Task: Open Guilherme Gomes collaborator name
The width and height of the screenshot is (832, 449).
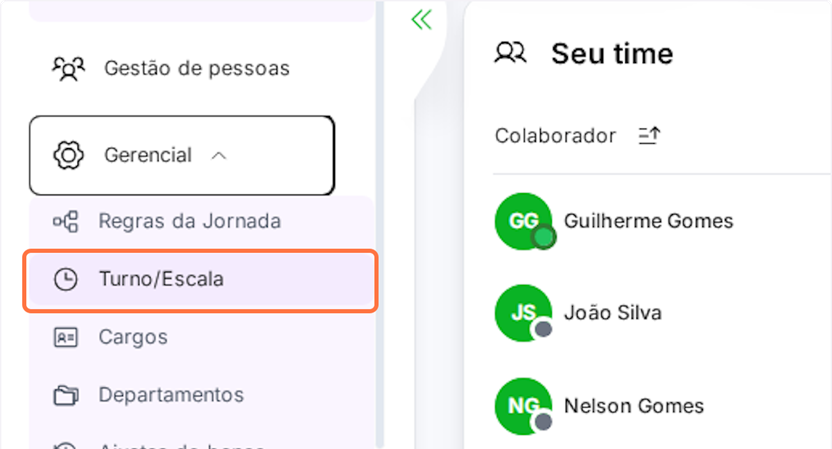Action: click(x=648, y=221)
